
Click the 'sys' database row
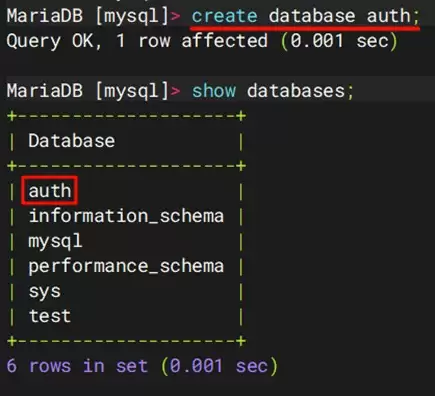45,292
